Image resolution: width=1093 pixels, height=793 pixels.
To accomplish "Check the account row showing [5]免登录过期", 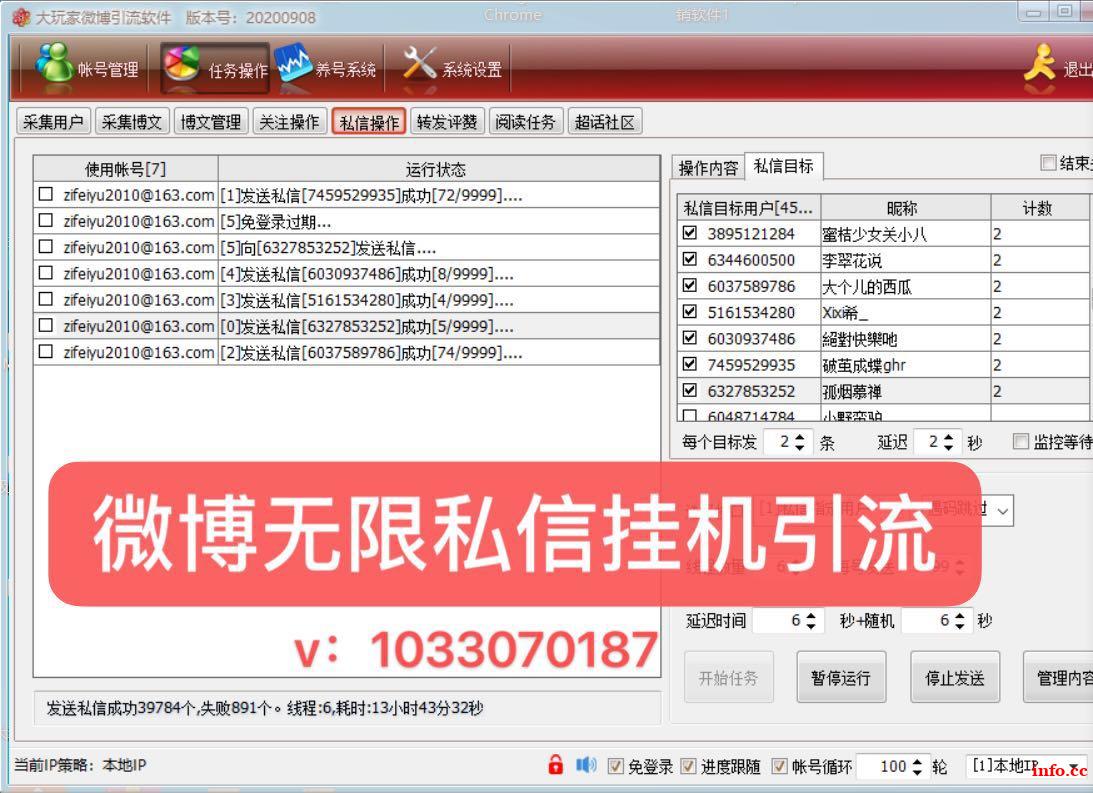I will (46, 220).
